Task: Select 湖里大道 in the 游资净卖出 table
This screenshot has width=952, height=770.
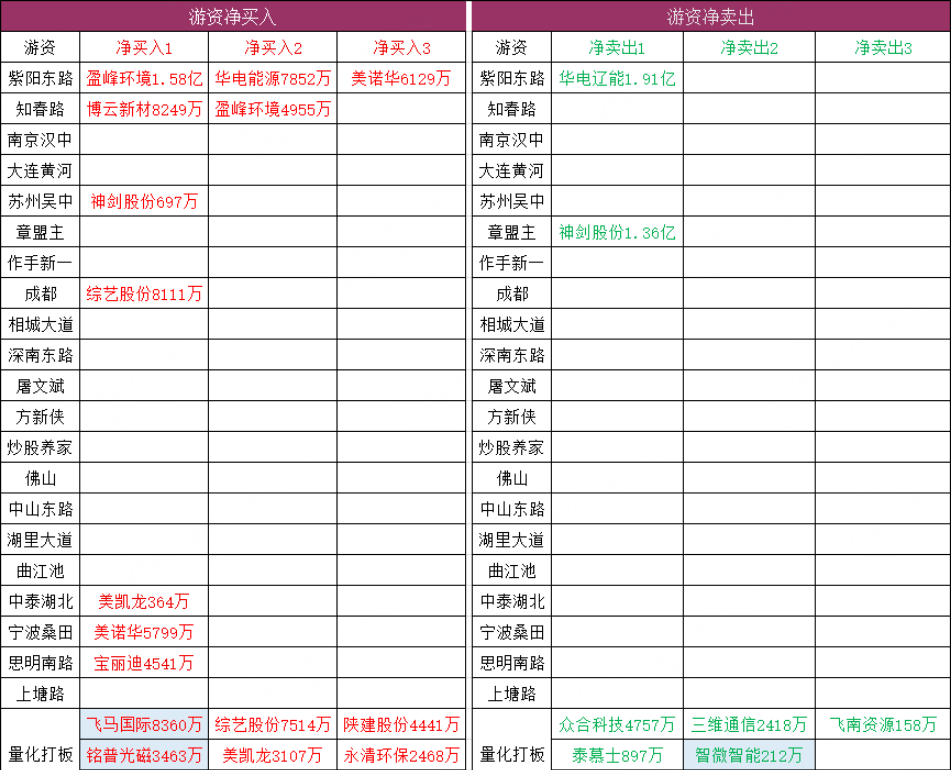Action: point(512,540)
